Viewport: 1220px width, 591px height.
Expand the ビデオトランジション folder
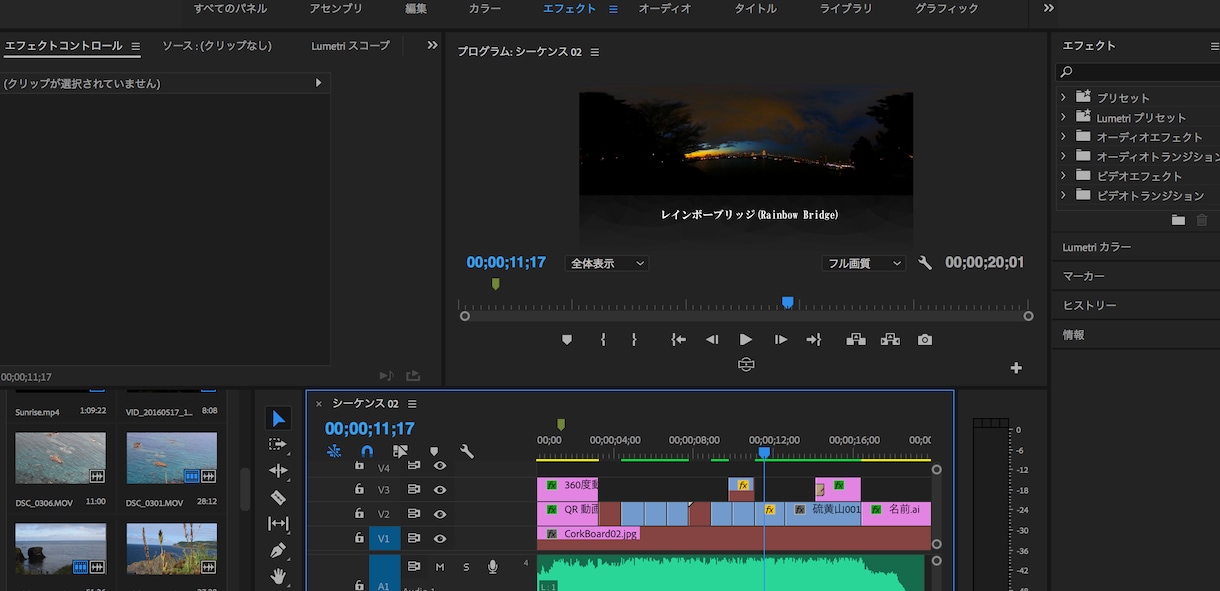pos(1063,195)
